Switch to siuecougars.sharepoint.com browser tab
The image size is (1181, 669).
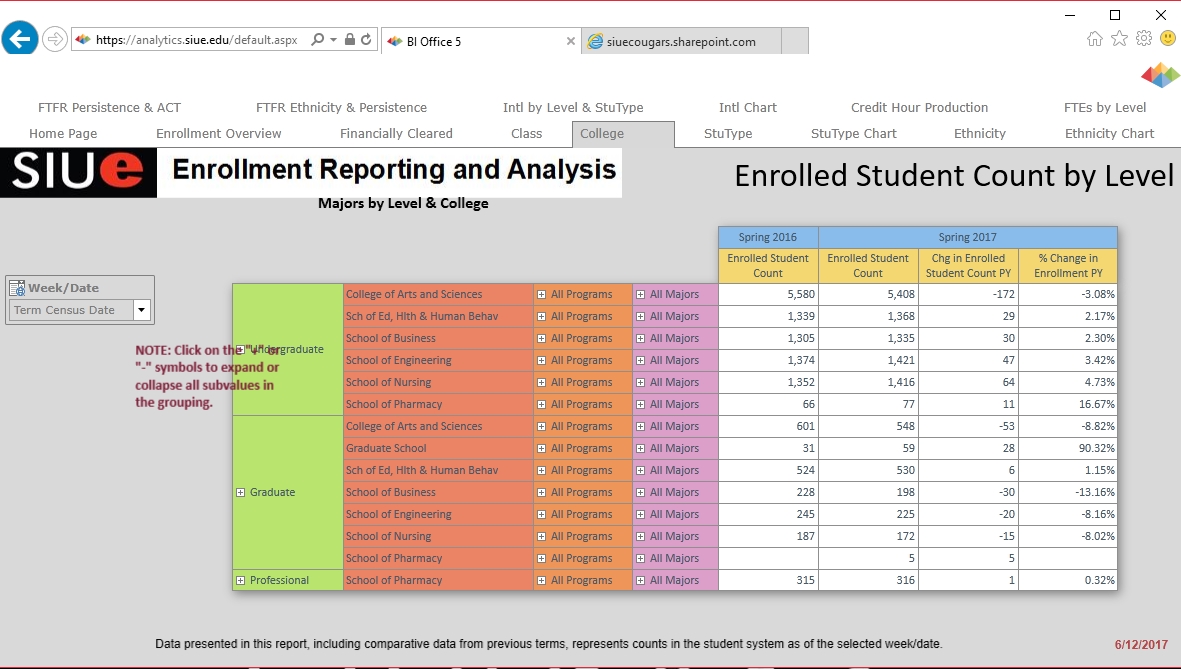click(680, 41)
